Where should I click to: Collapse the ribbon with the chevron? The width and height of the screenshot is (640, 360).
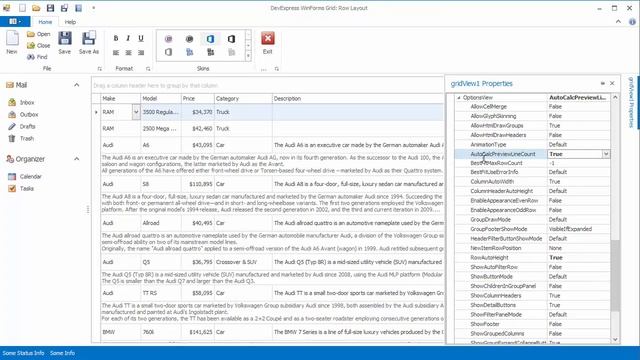click(x=618, y=22)
